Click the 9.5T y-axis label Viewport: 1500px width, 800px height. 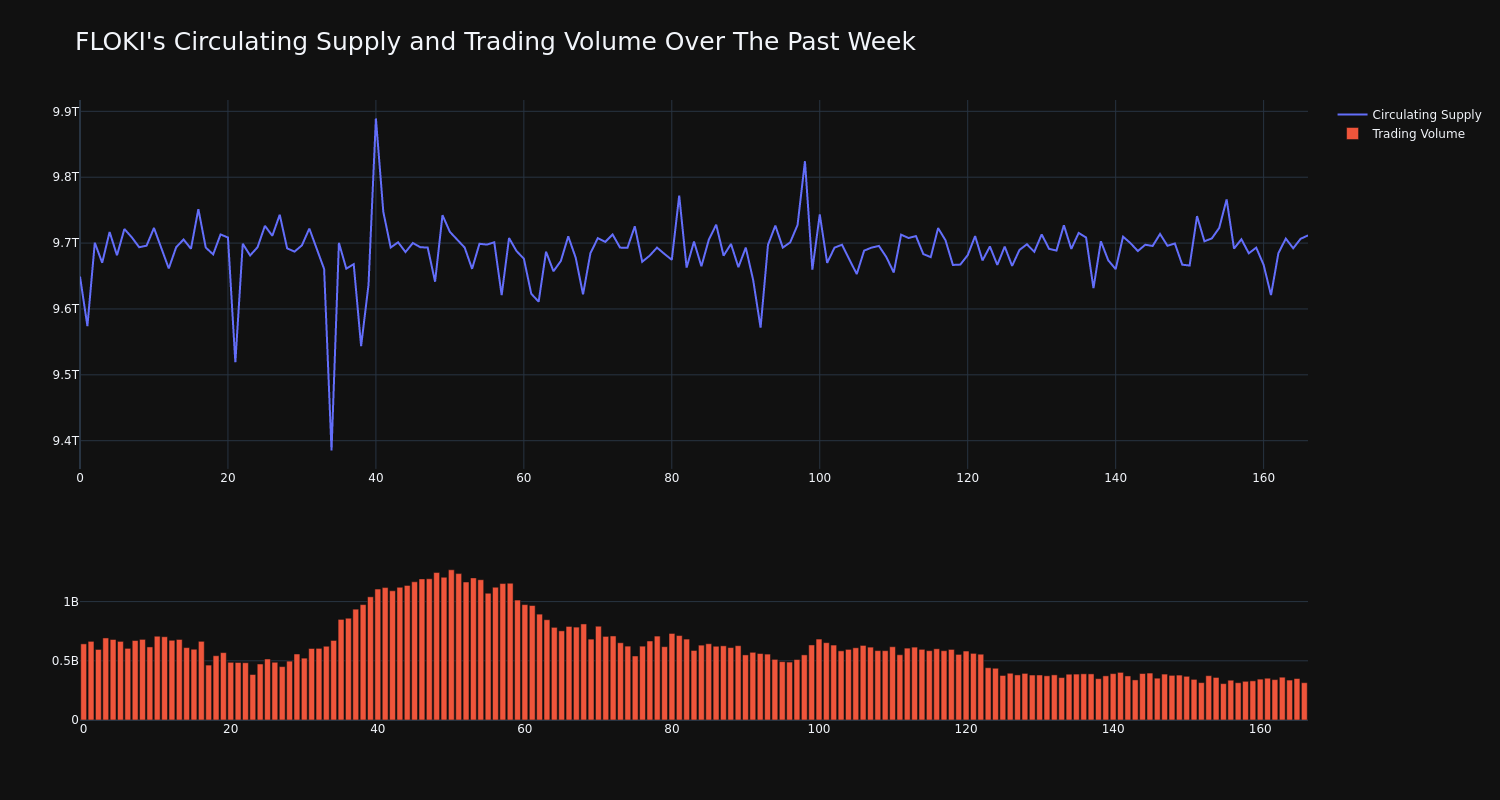(65, 375)
